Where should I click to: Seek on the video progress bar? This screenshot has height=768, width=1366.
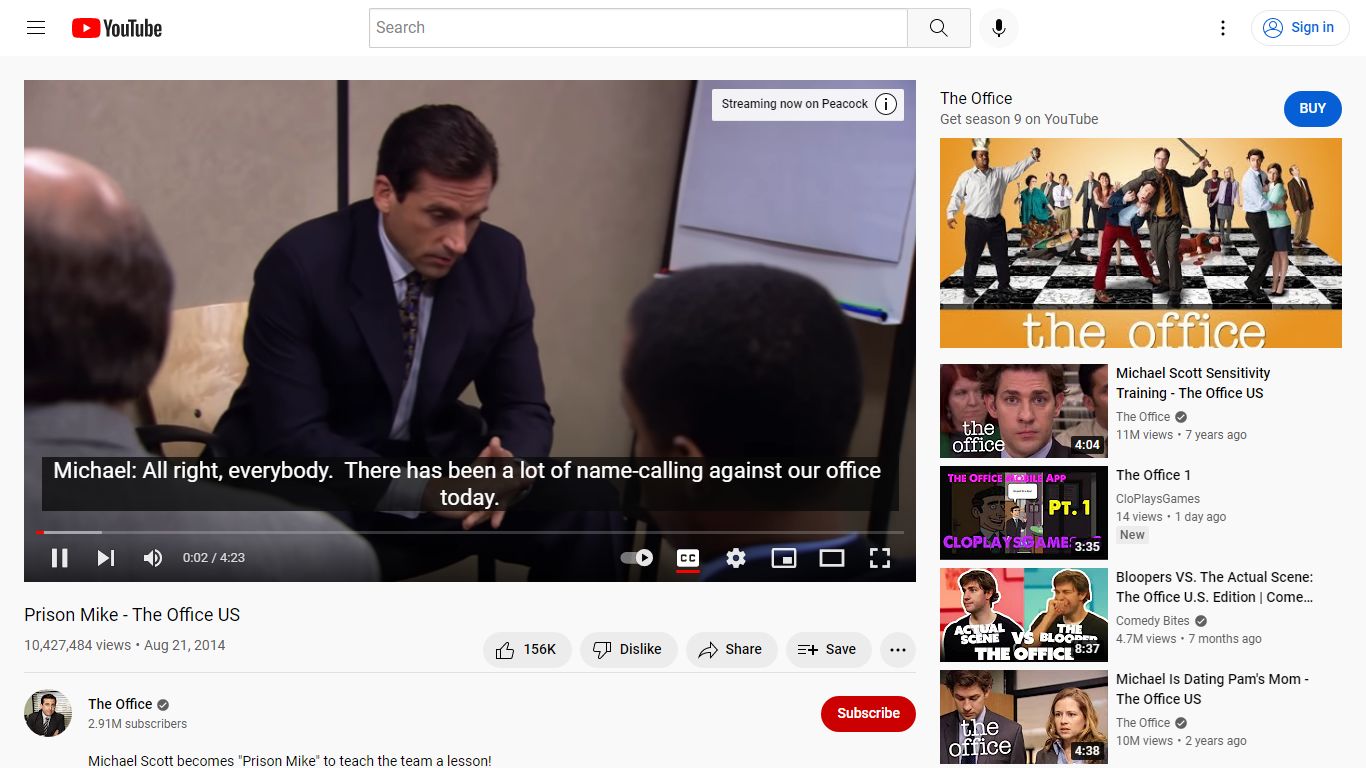coord(470,532)
